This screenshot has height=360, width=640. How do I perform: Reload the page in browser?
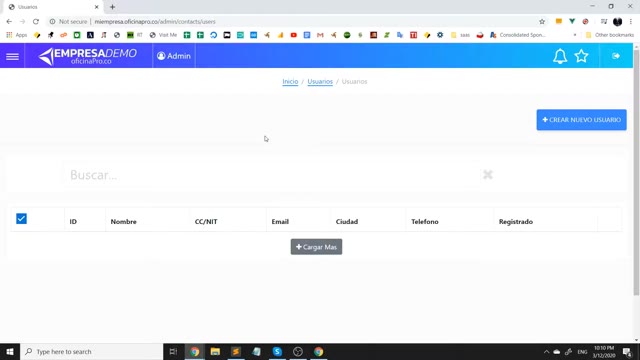click(36, 22)
